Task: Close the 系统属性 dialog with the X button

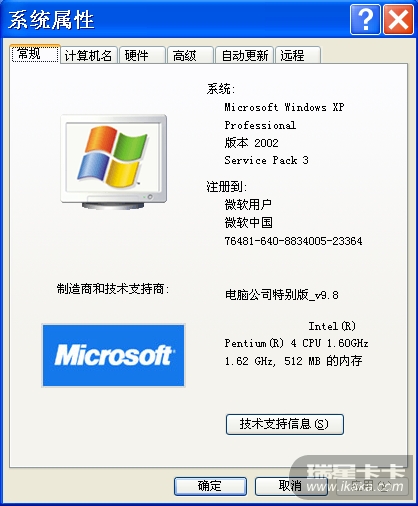Action: coord(398,20)
